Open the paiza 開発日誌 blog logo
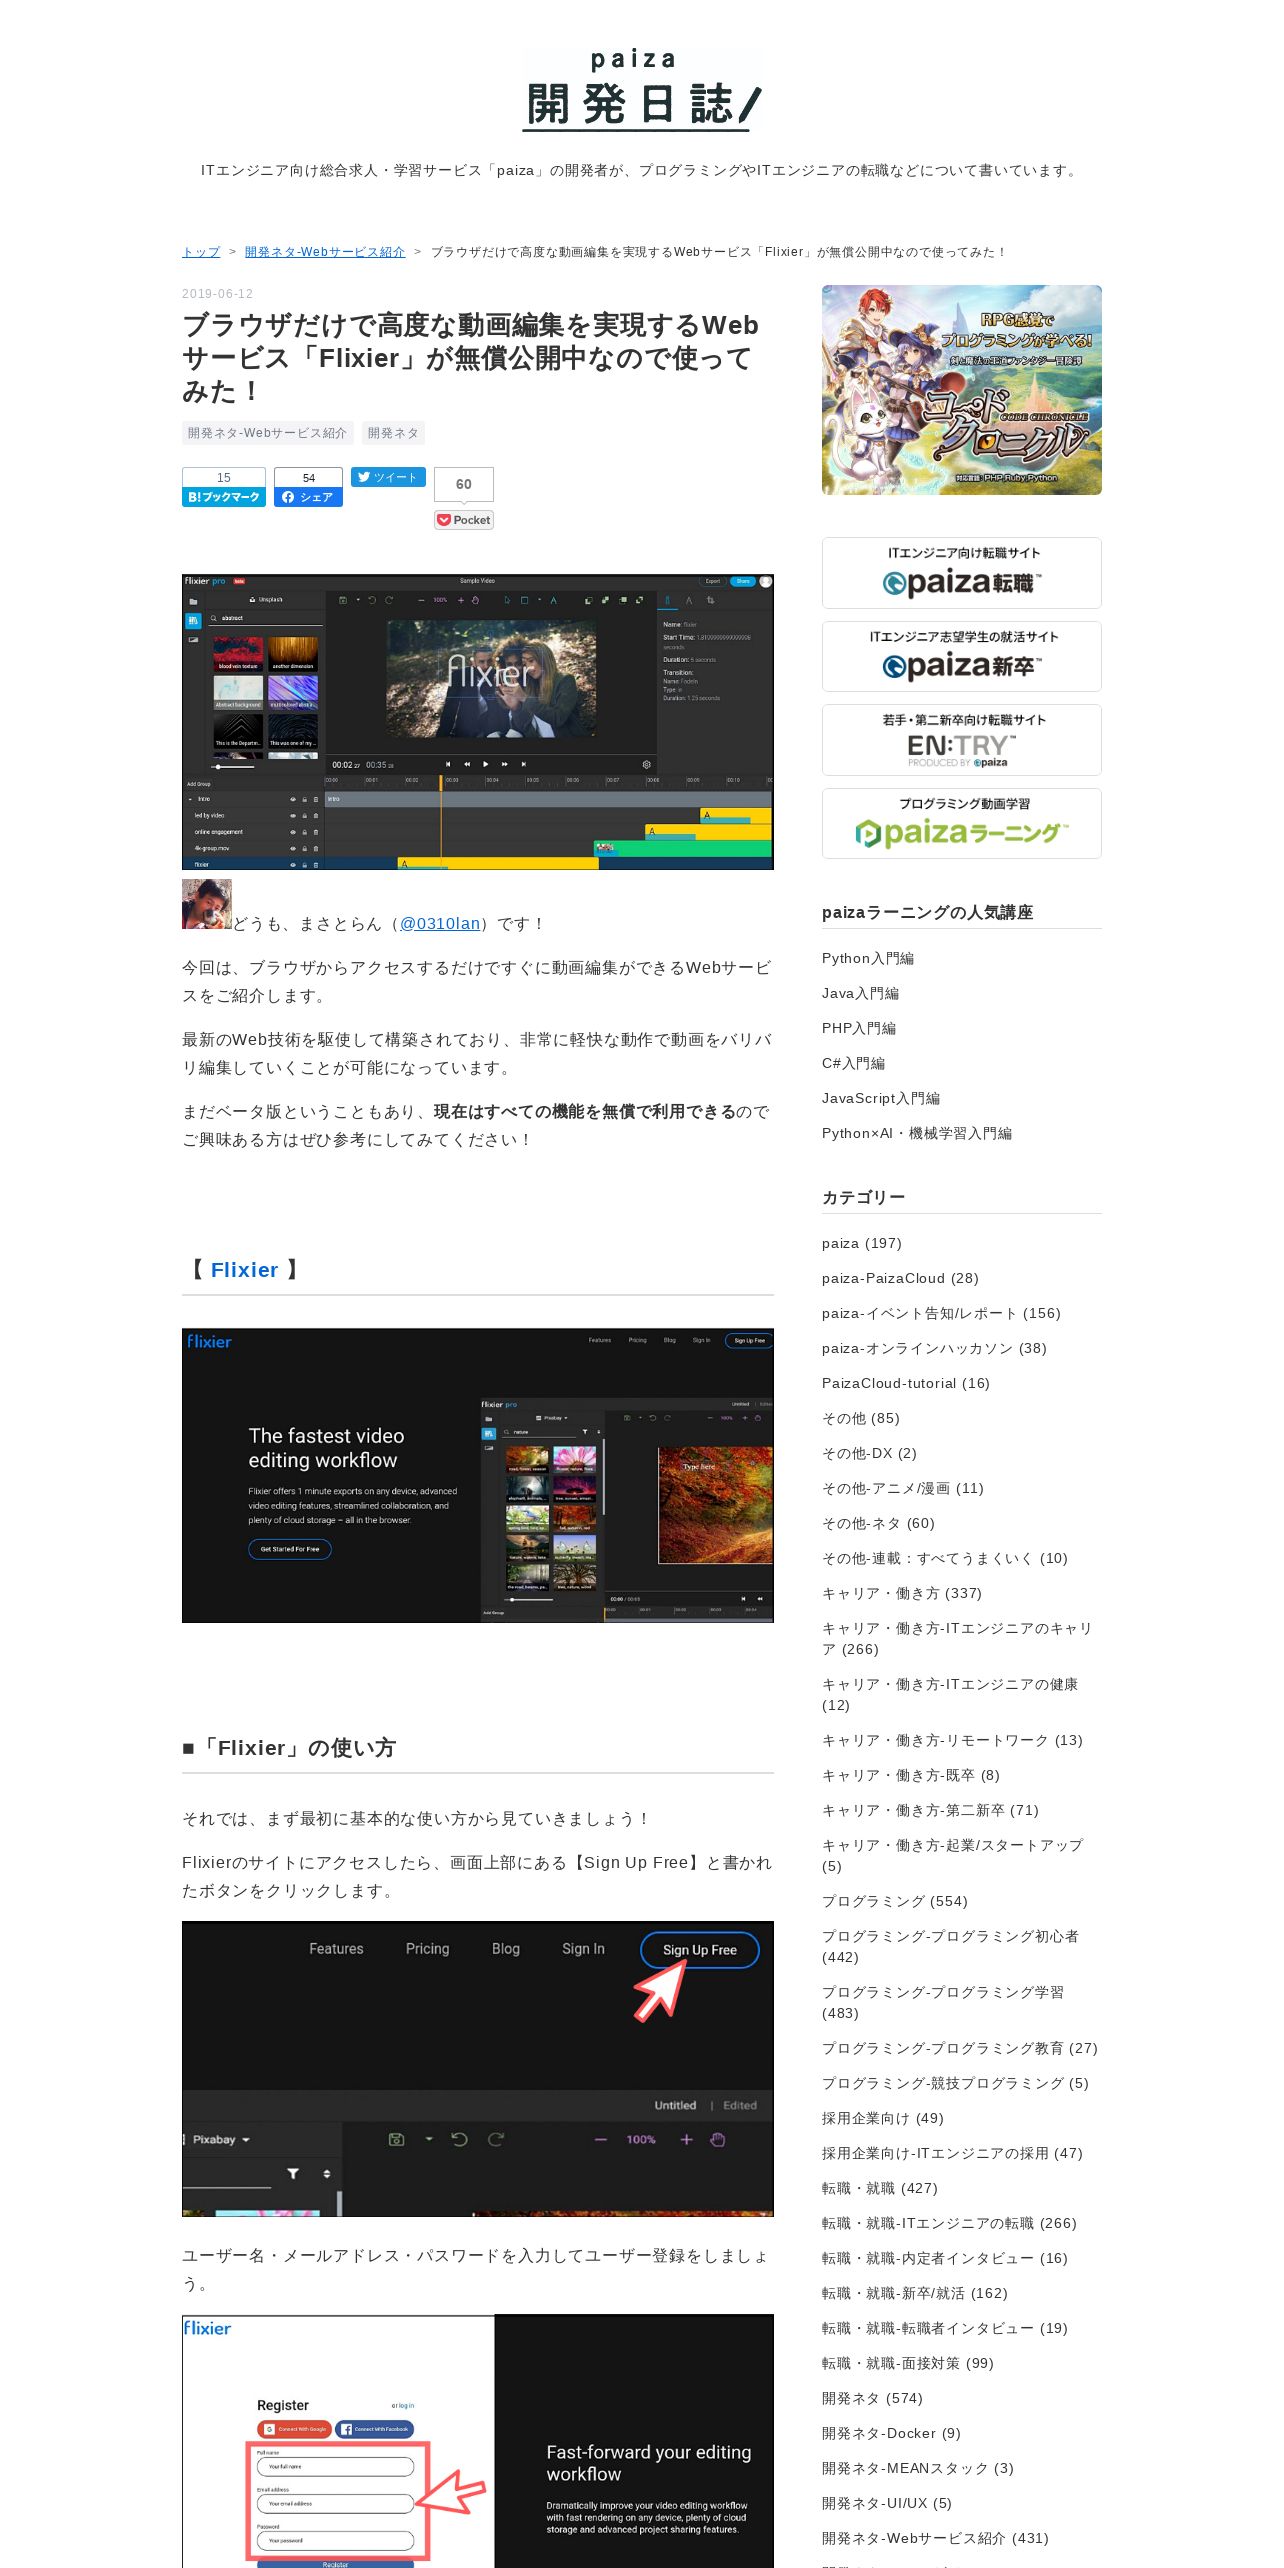Image resolution: width=1284 pixels, height=2568 pixels. [642, 90]
